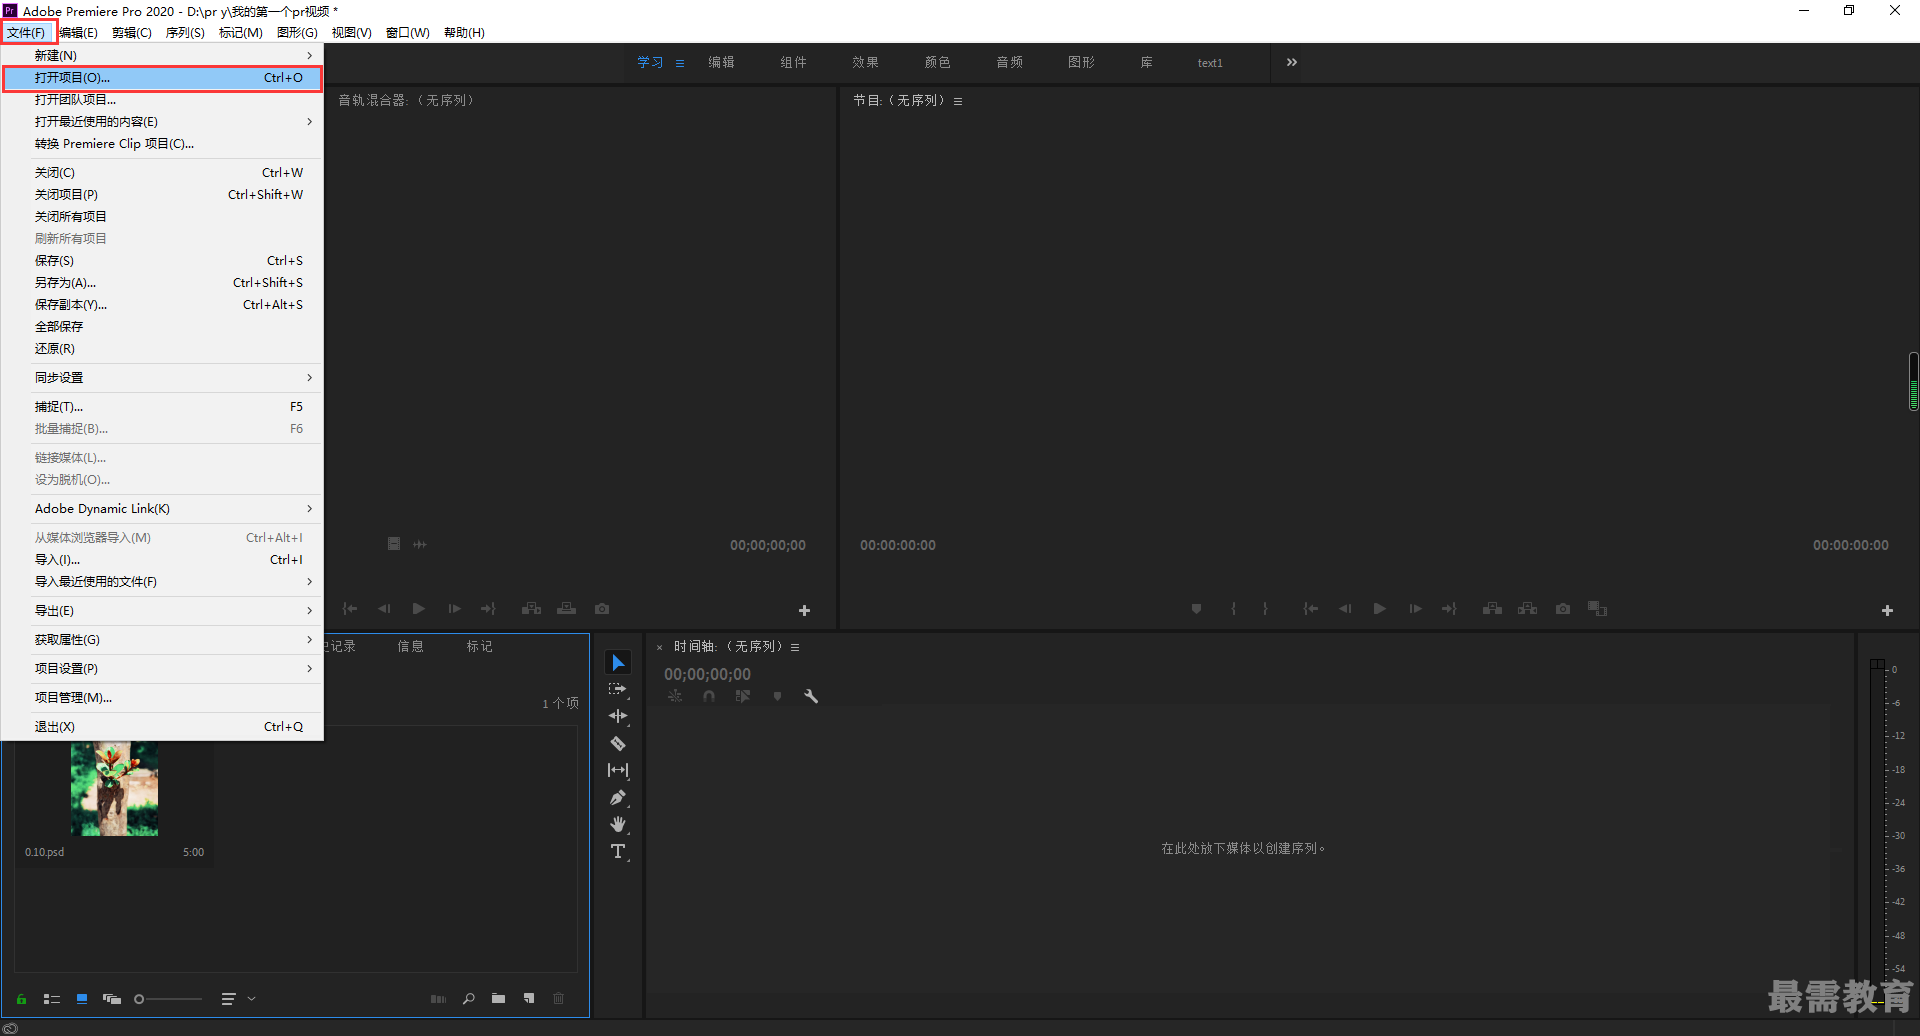1920x1036 pixels.
Task: Switch project panel to icon view
Action: (82, 998)
